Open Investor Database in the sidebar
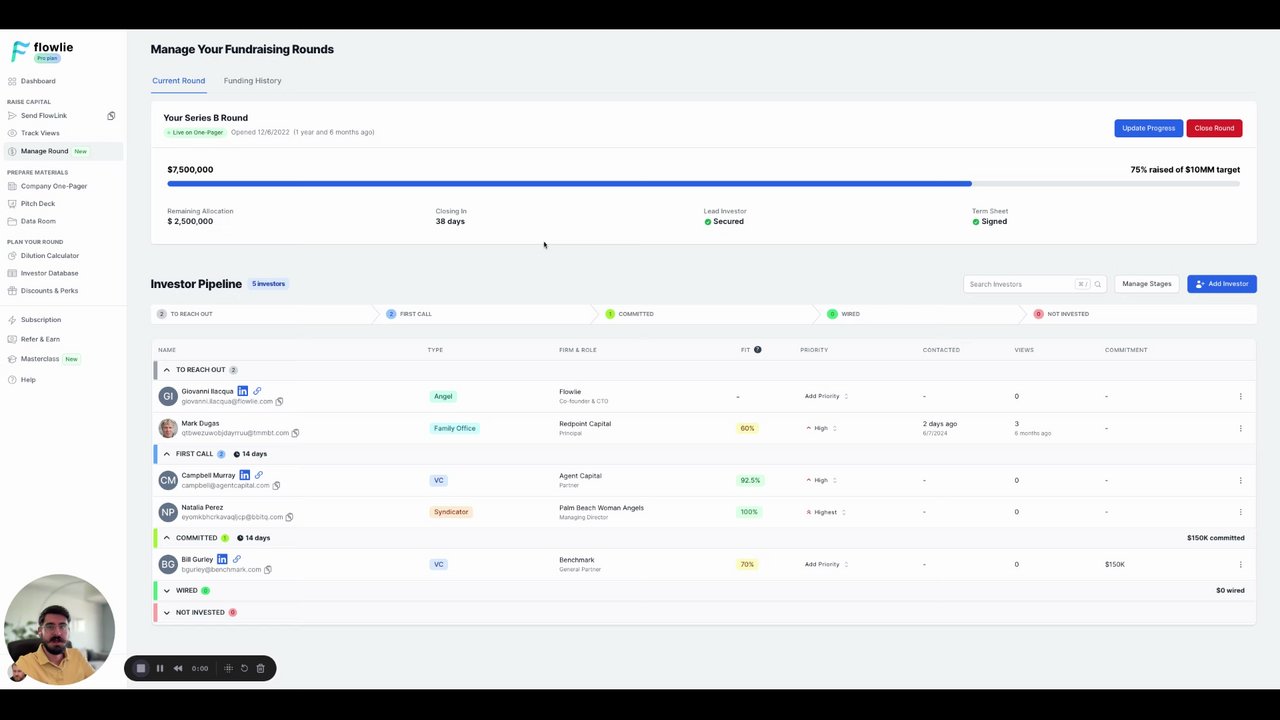The width and height of the screenshot is (1280, 720). pos(49,273)
